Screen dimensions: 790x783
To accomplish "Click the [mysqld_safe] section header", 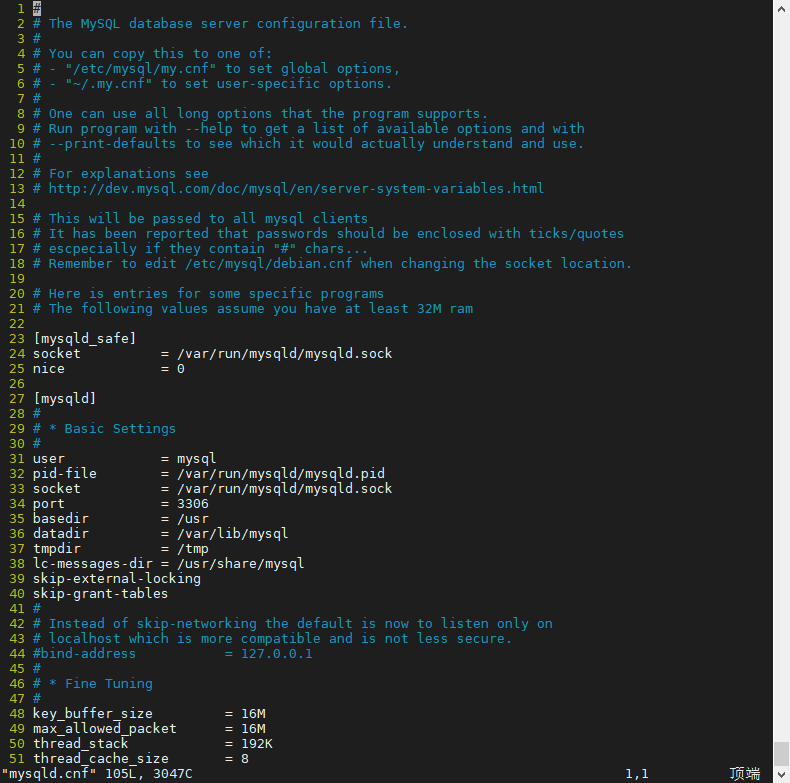I will [84, 339].
